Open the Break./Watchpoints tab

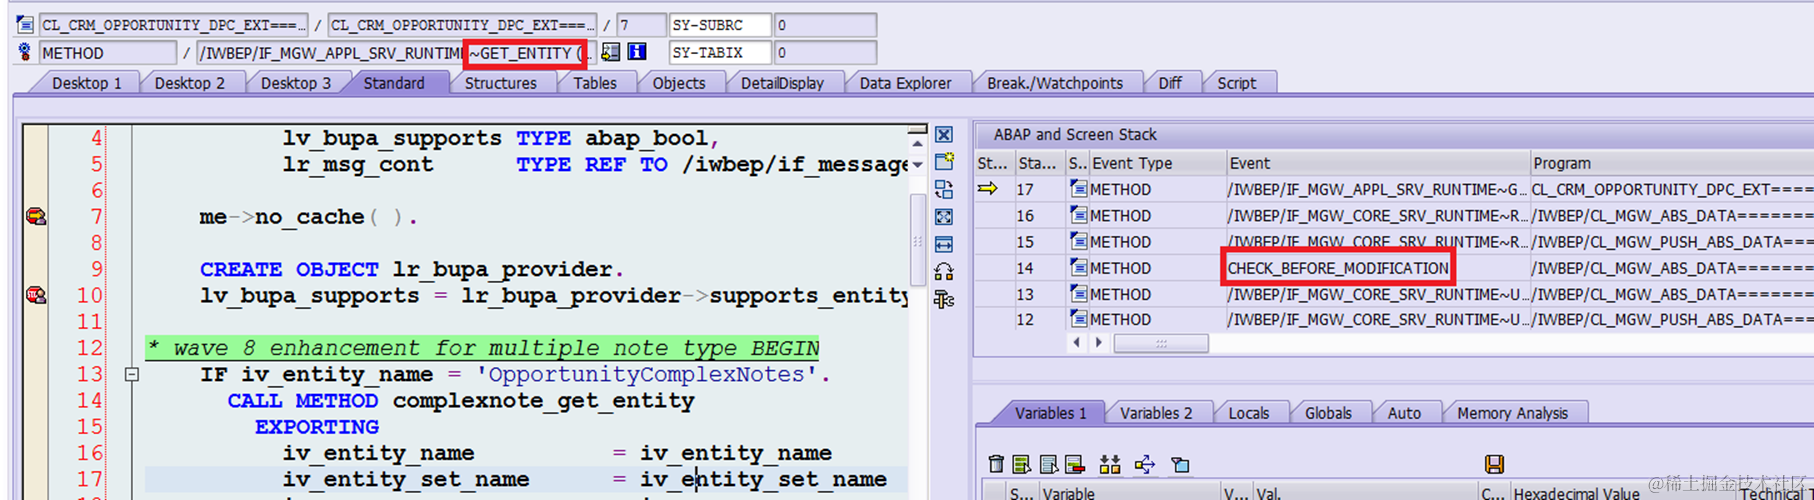tap(1055, 83)
